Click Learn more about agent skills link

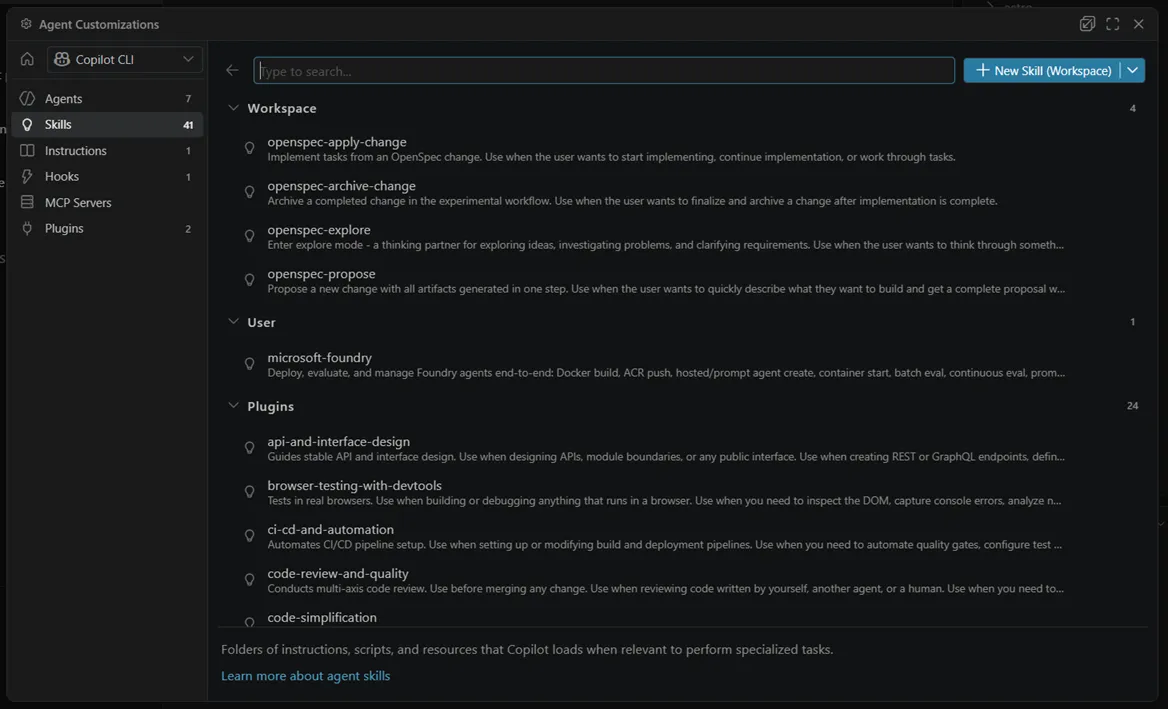pos(305,676)
